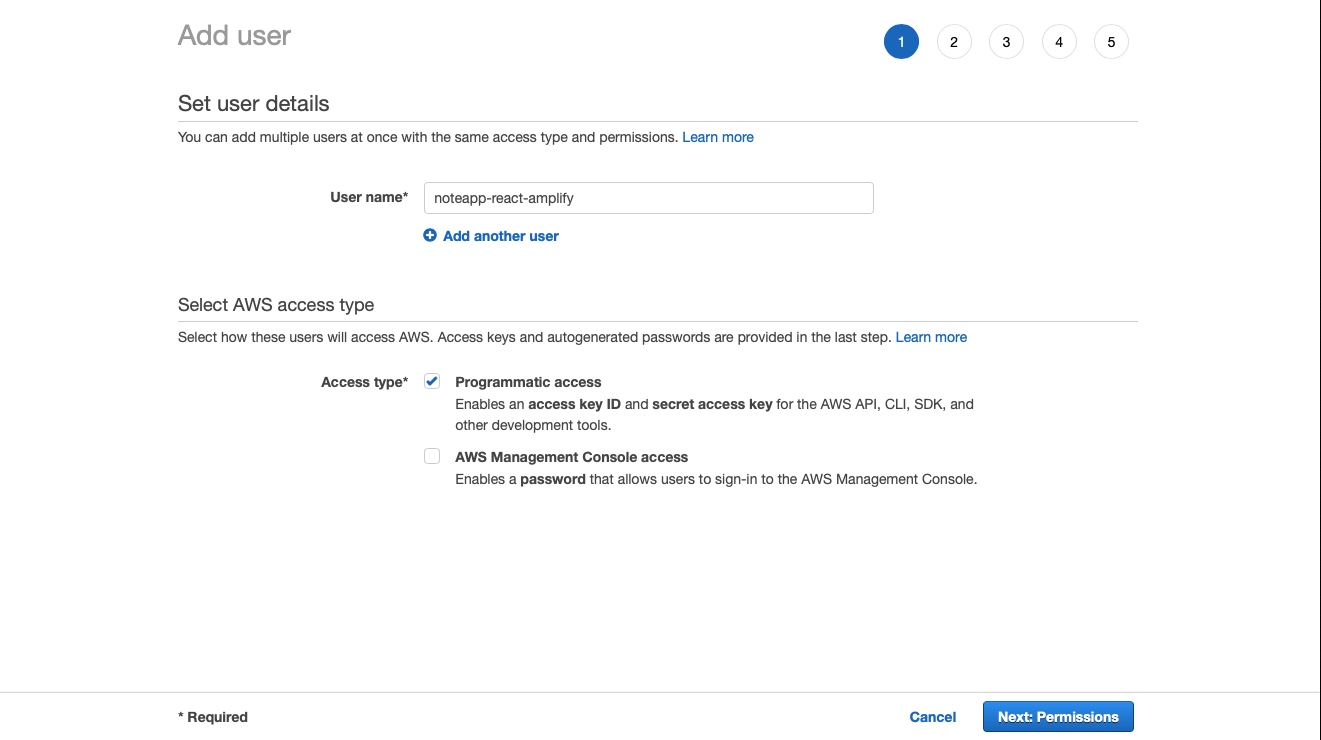Image resolution: width=1321 pixels, height=740 pixels.
Task: Enable AWS Management Console access checkbox
Action: click(431, 456)
